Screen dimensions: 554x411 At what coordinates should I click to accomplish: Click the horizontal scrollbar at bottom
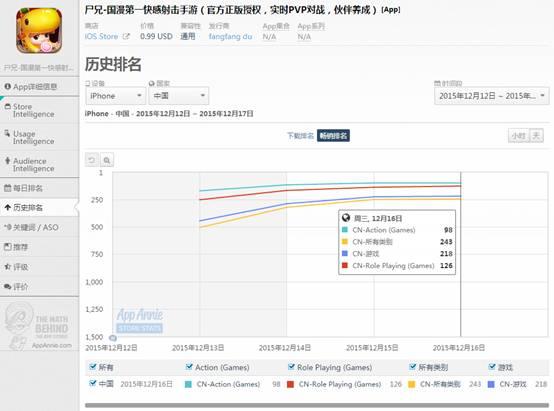tap(317, 405)
